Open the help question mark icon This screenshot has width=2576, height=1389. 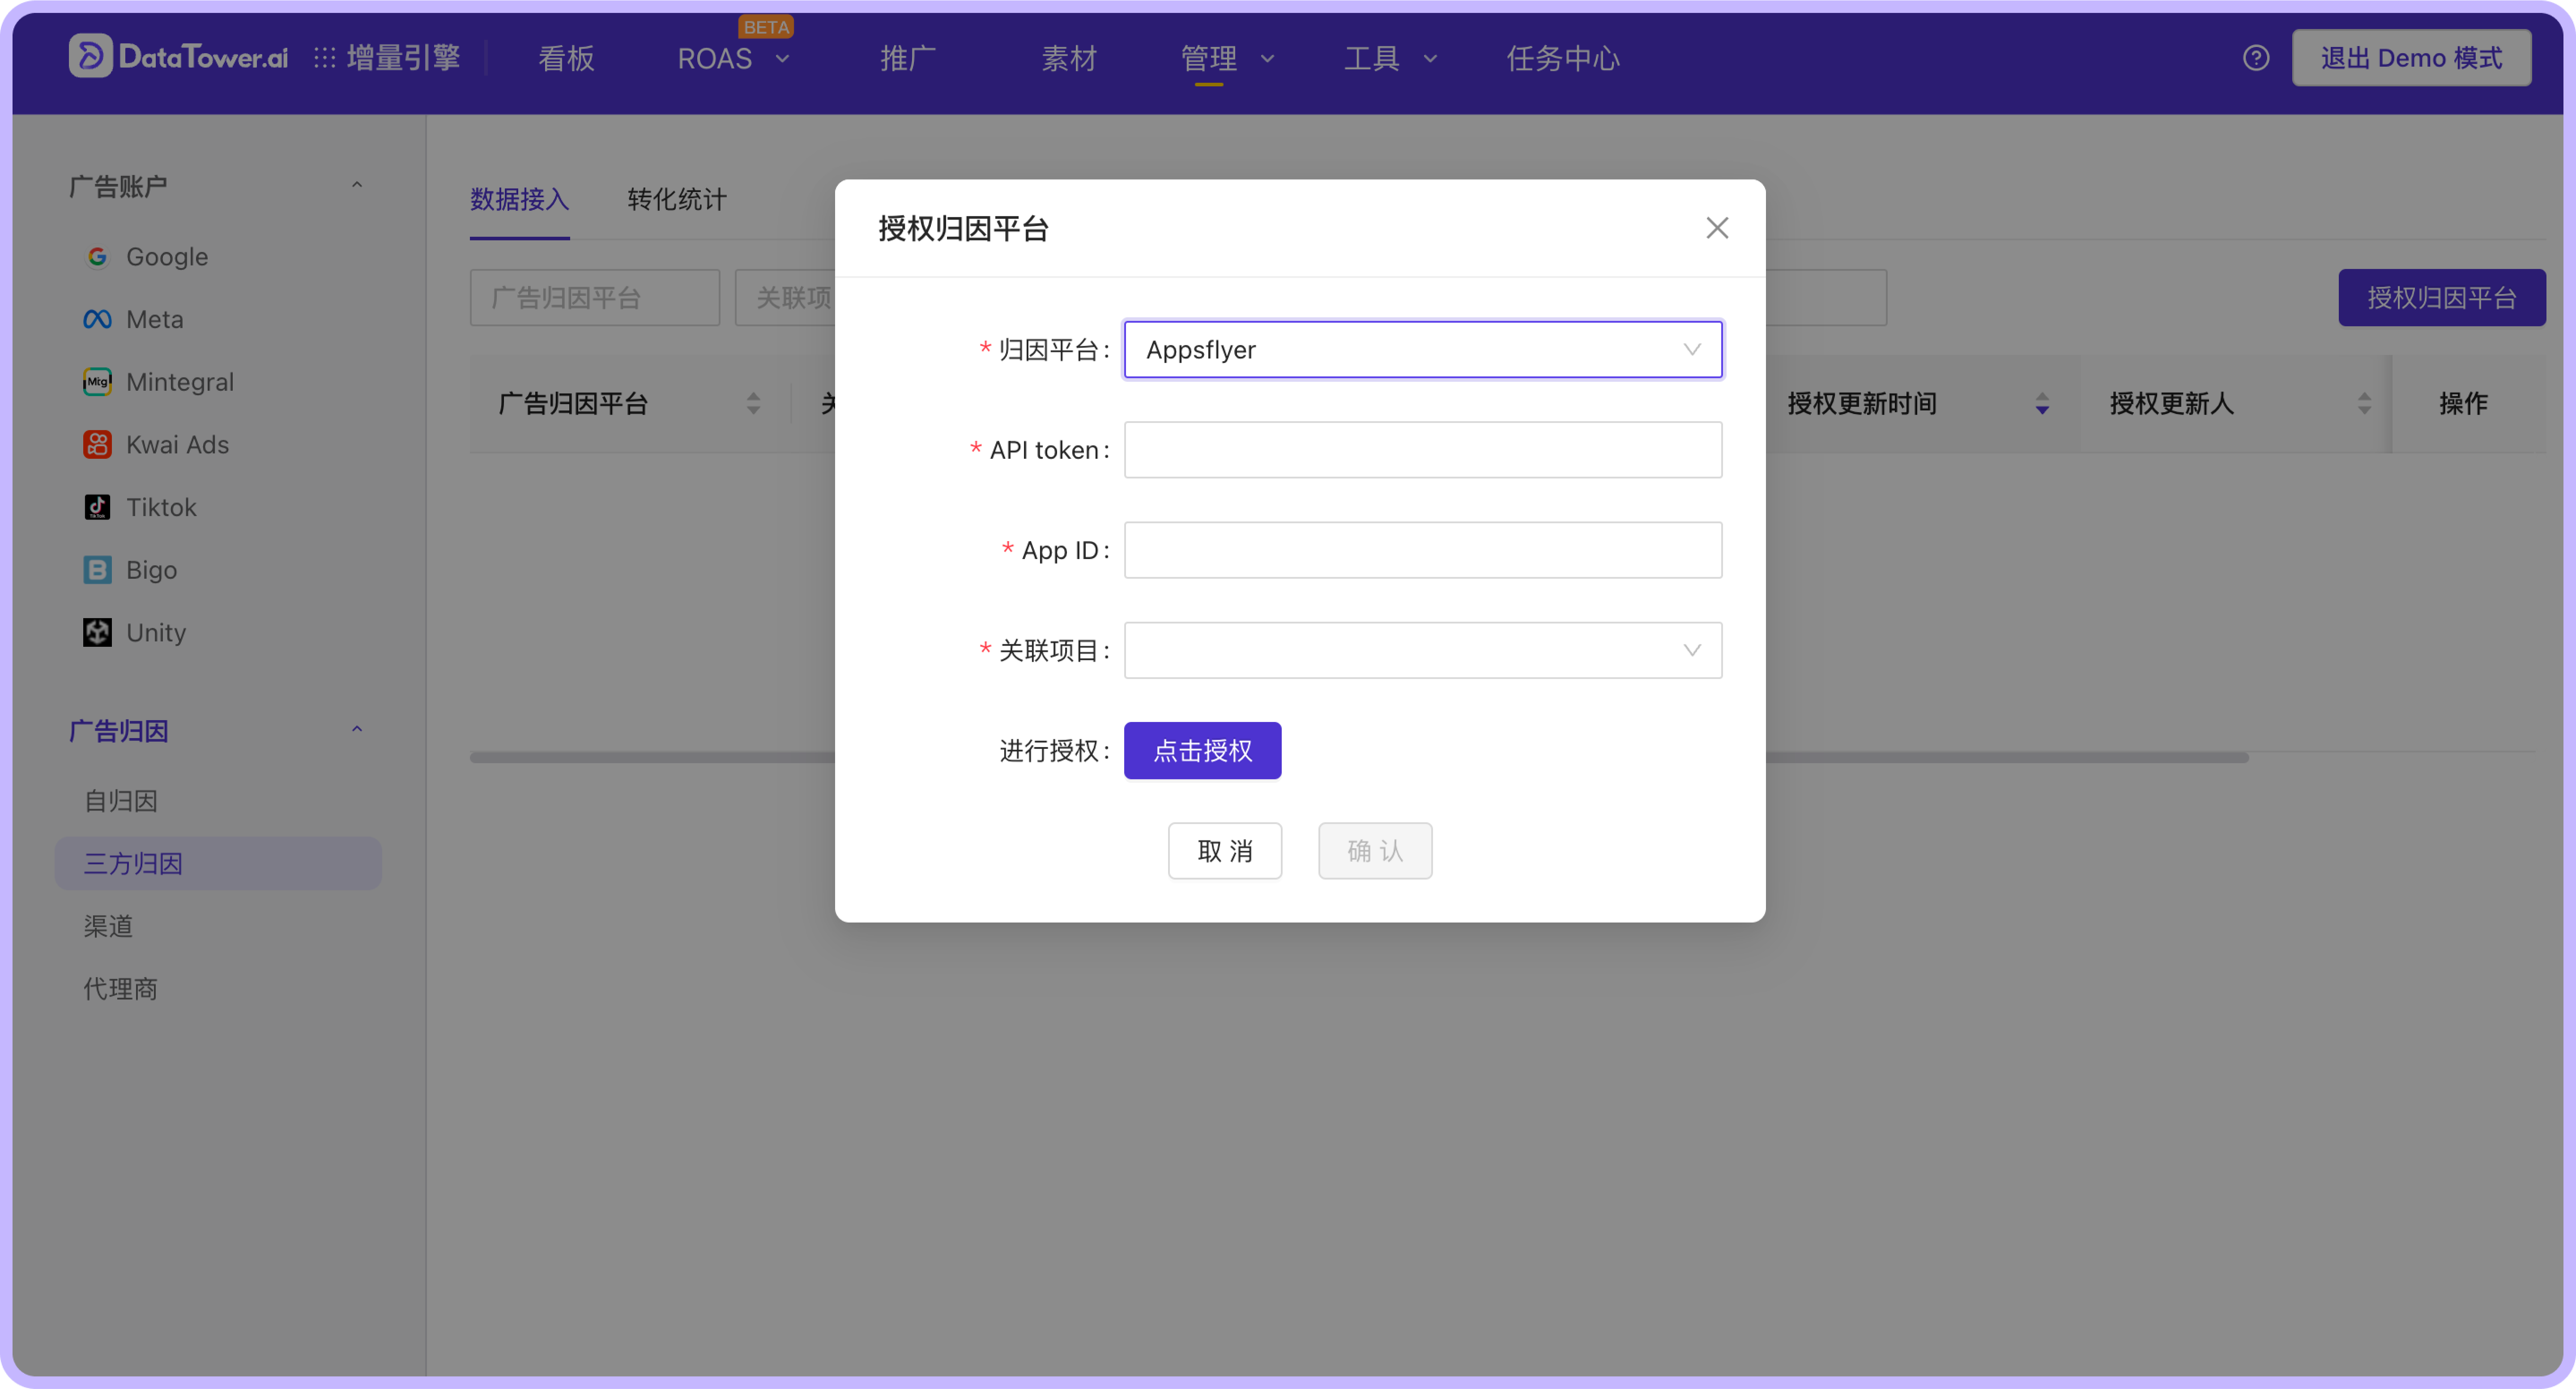tap(2255, 58)
